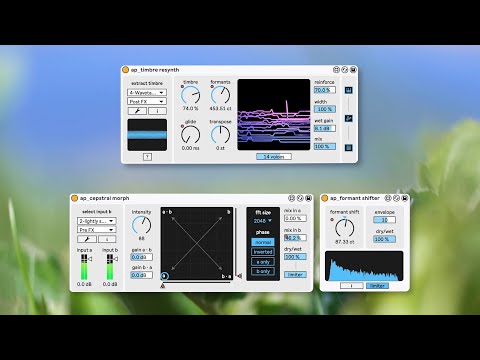
Task: Click the info button next to timbre resynth wrench
Action: pyautogui.click(x=157, y=111)
